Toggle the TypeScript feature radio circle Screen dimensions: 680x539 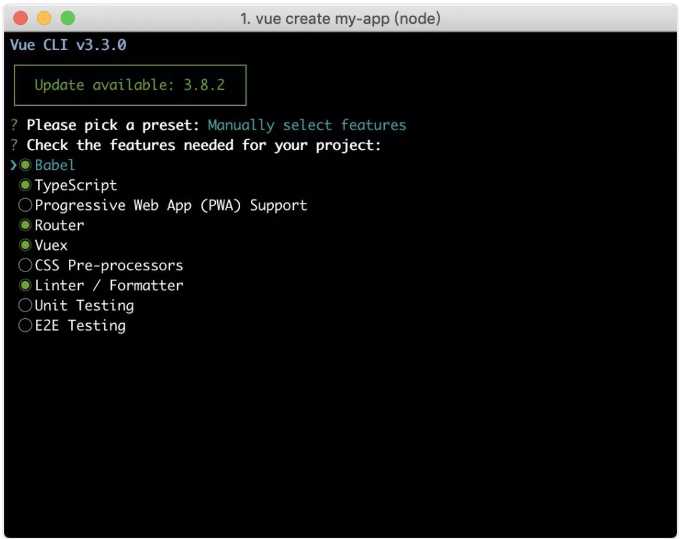(25, 185)
